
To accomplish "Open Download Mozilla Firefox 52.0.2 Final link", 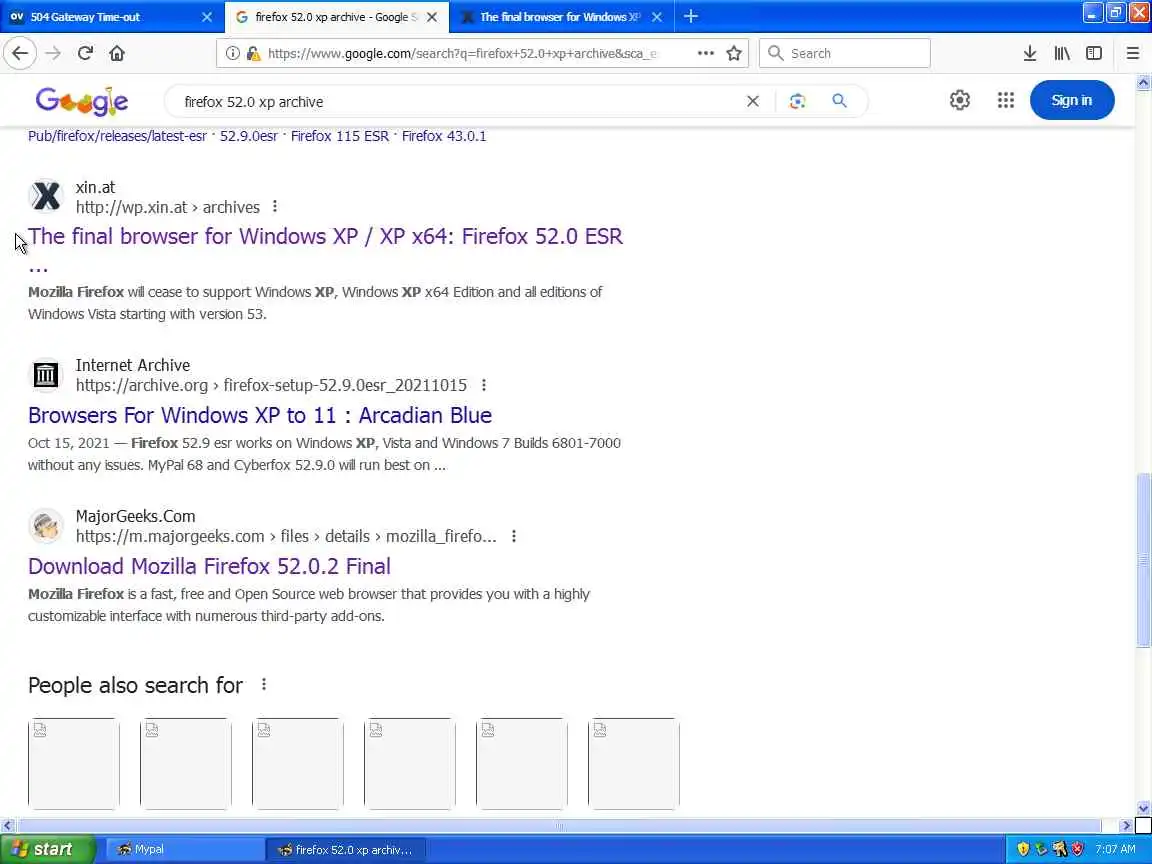I will 209,566.
